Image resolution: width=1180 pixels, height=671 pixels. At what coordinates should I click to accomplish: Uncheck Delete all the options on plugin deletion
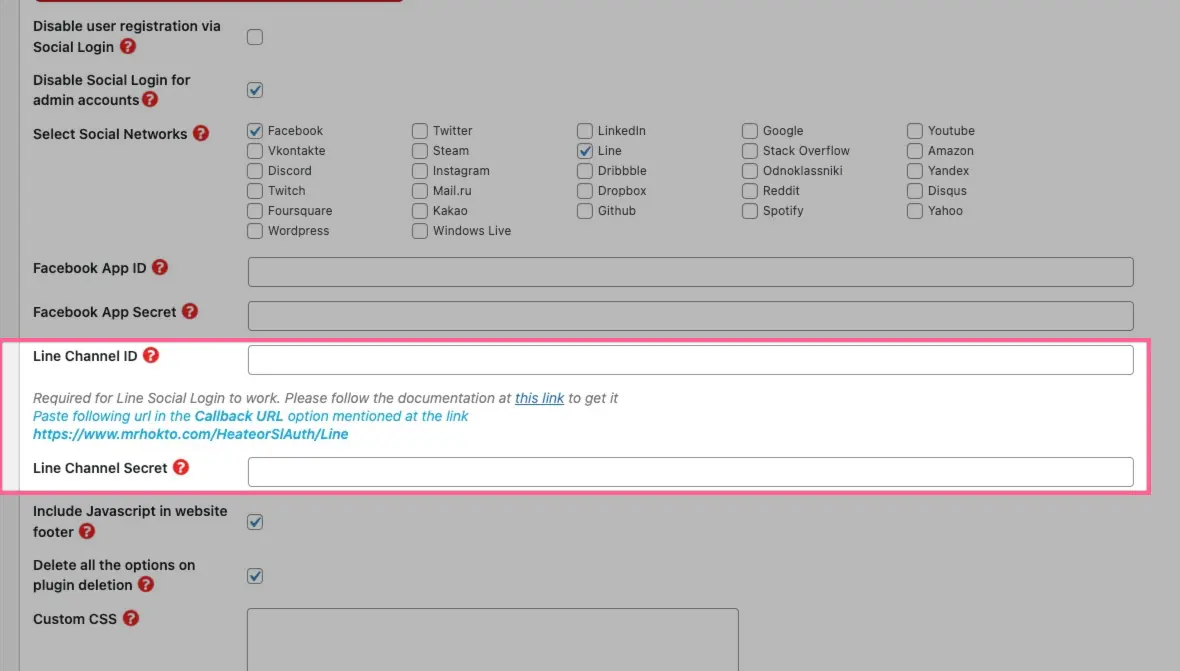tap(255, 576)
